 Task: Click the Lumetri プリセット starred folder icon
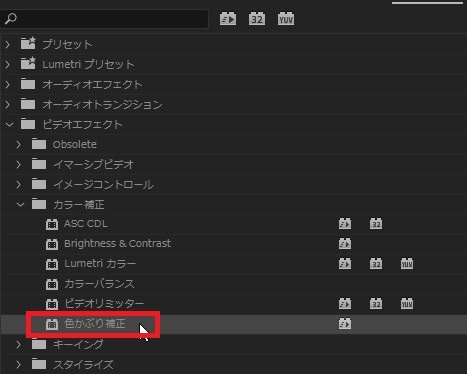tap(28, 63)
